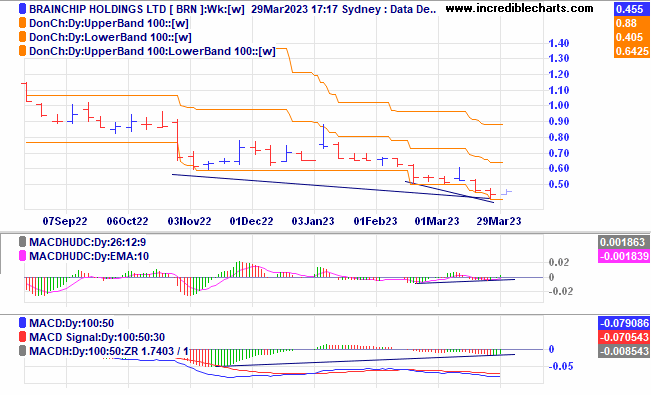
Task: Click the gray MACDH 100:50 legend marker
Action: (22, 351)
